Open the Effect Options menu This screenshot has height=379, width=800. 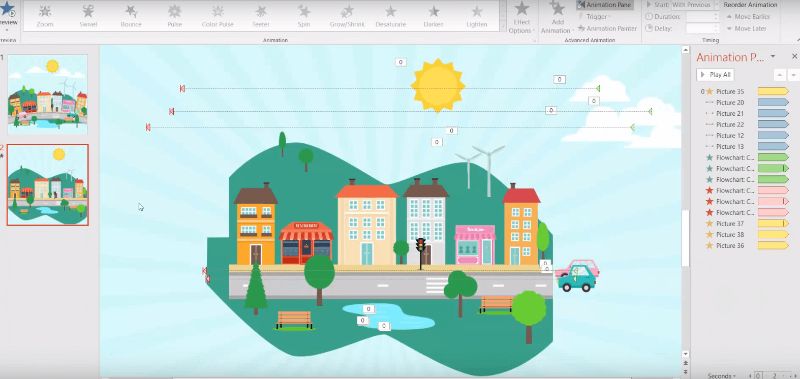tap(521, 17)
